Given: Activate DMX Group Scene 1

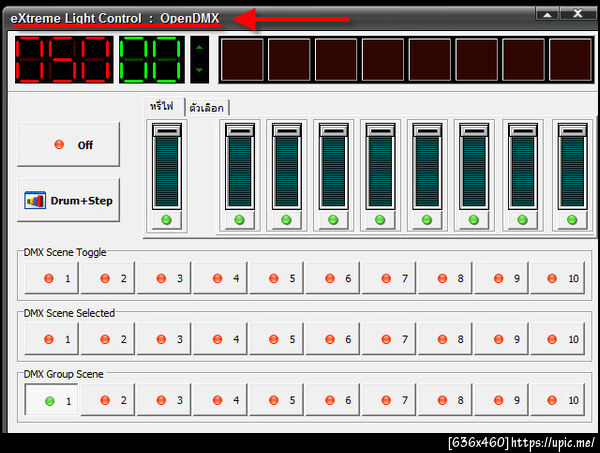Looking at the screenshot, I should tap(52, 400).
